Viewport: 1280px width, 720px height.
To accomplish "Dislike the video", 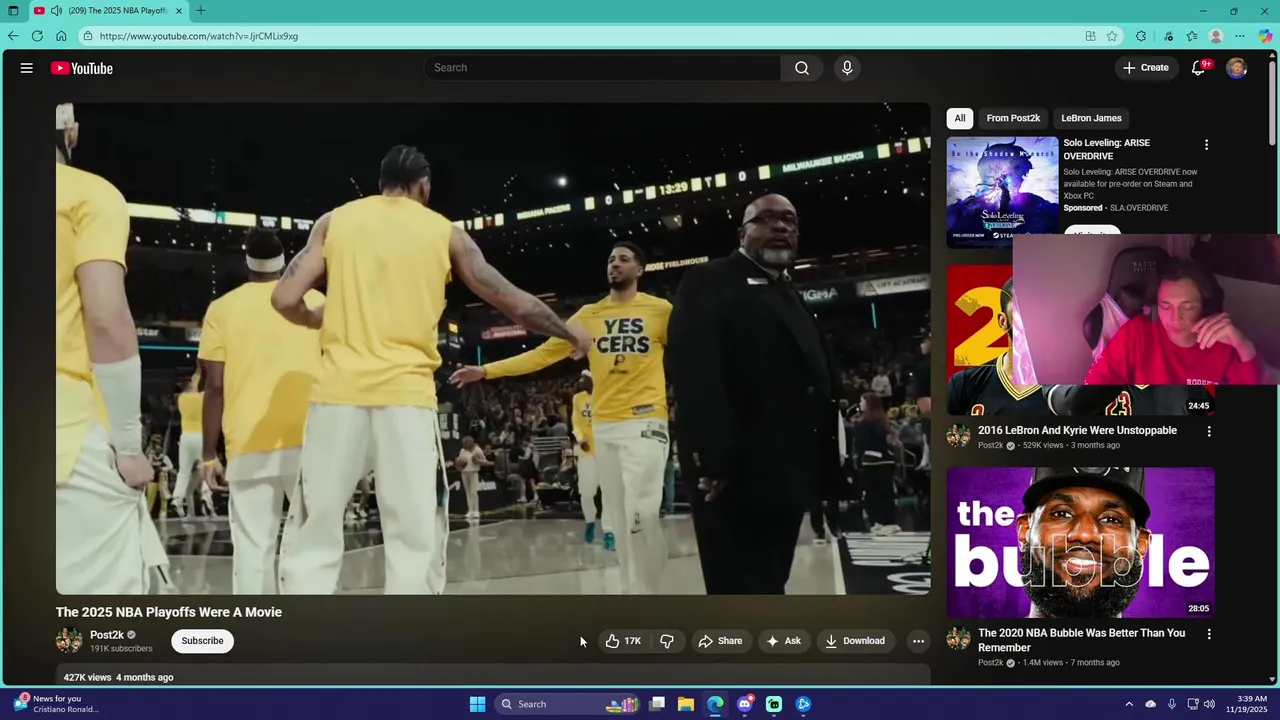I will coord(667,641).
